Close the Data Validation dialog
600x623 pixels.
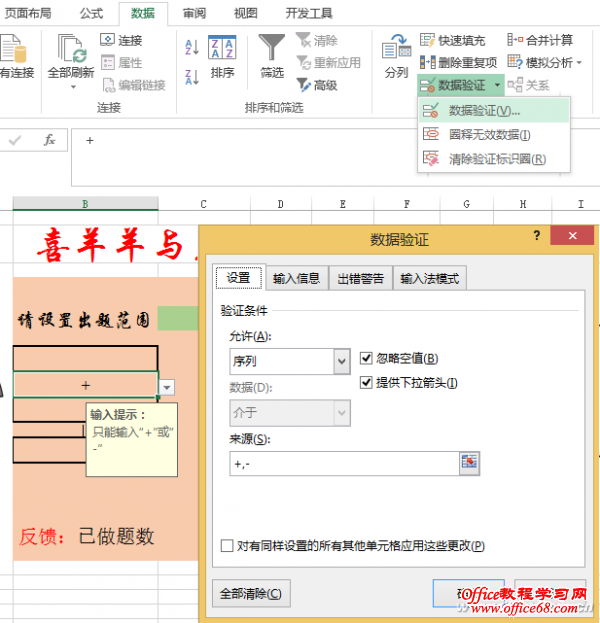pos(572,236)
